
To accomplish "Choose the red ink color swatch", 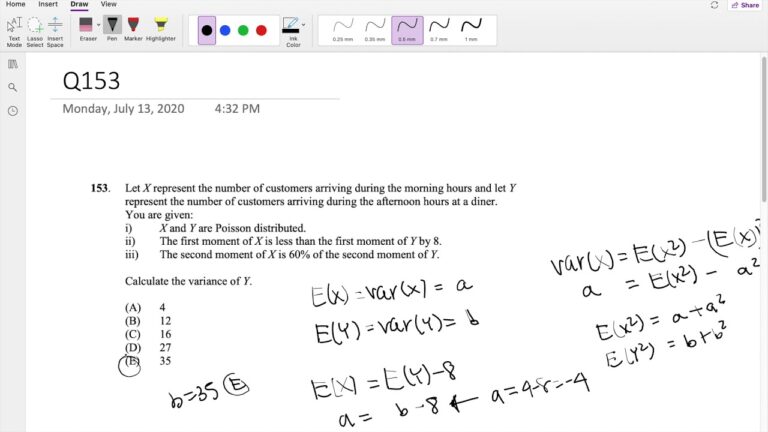I will click(x=261, y=30).
